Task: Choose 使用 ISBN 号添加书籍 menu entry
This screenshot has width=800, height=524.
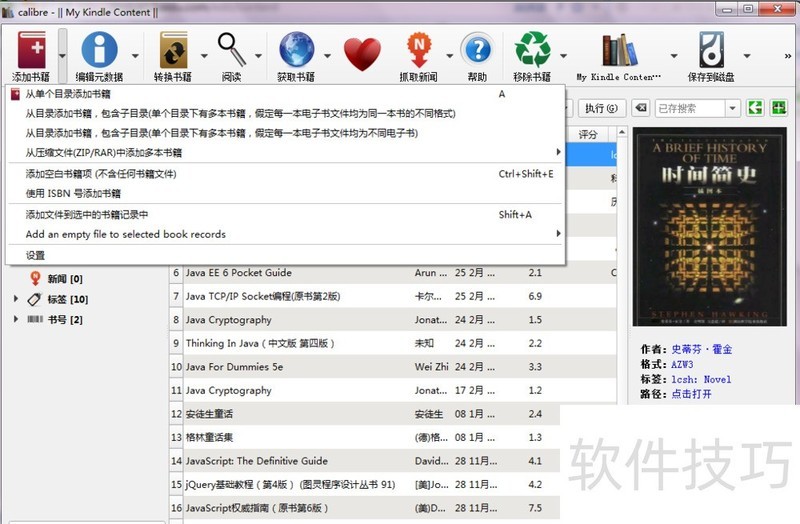Action: (x=73, y=193)
